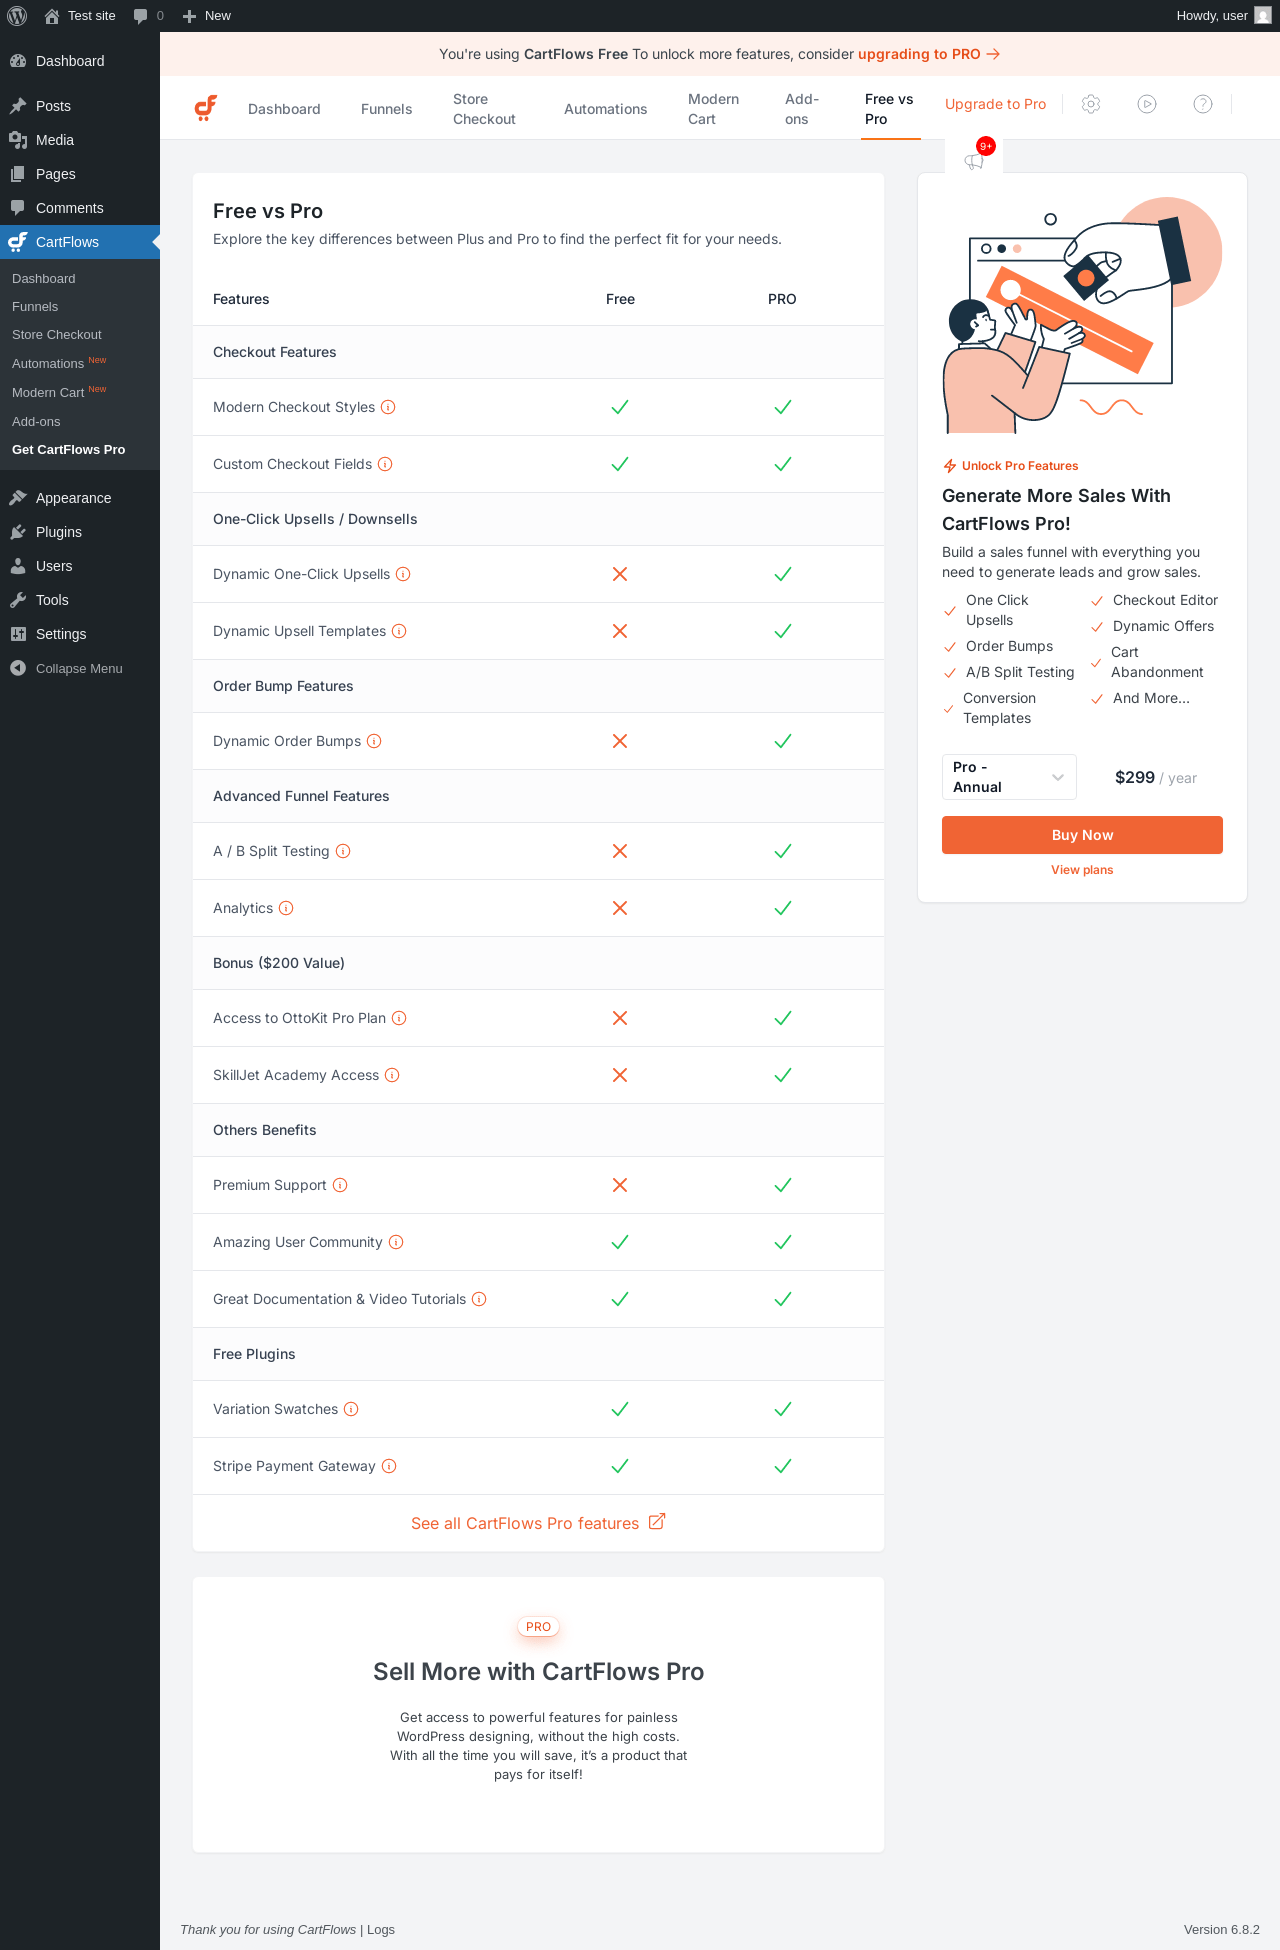This screenshot has height=1950, width=1280.
Task: Click upgrading to PRO banner link
Action: 929,54
